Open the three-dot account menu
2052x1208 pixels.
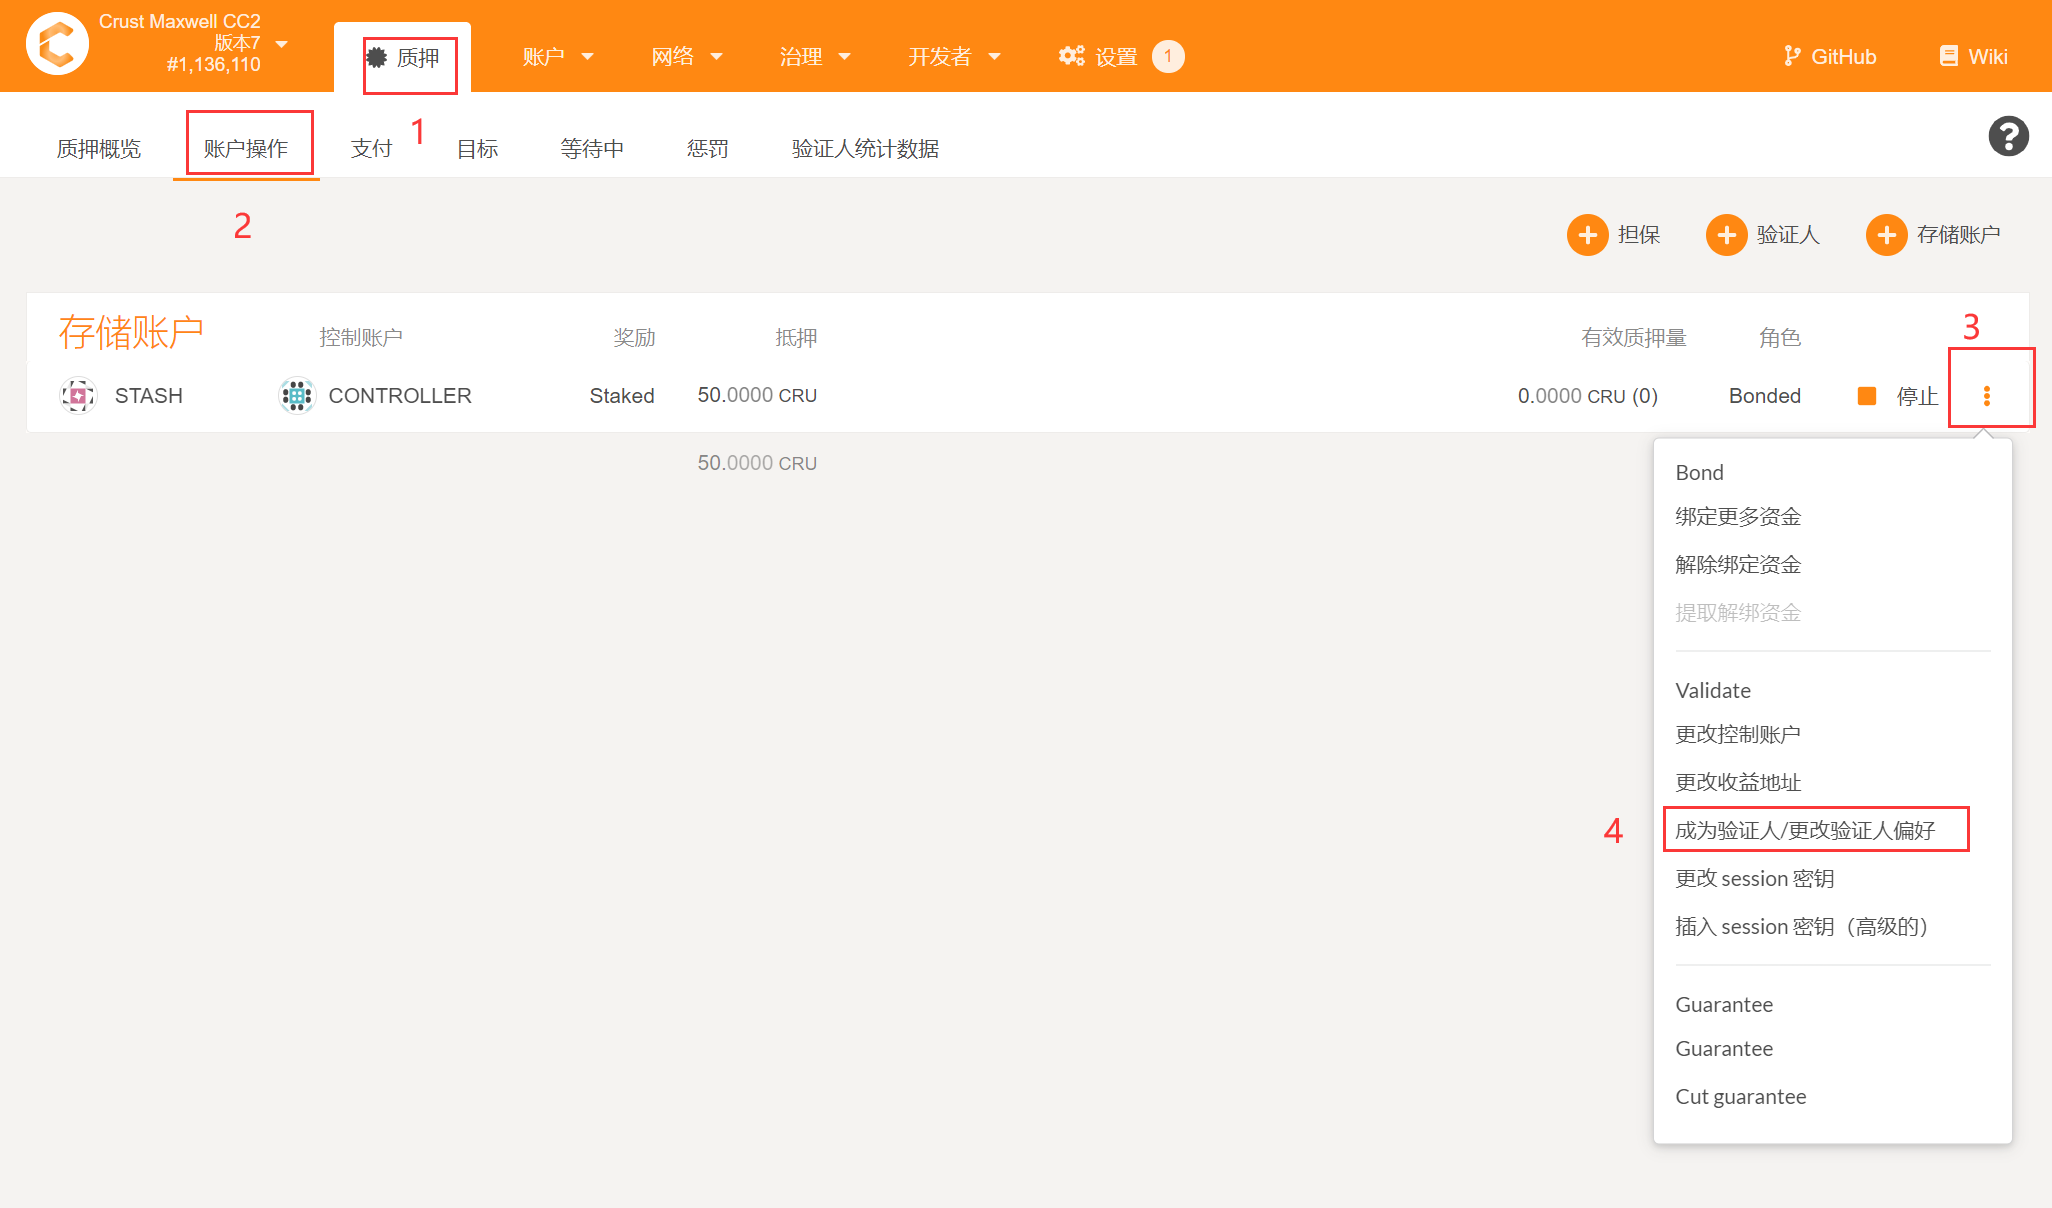[1987, 396]
